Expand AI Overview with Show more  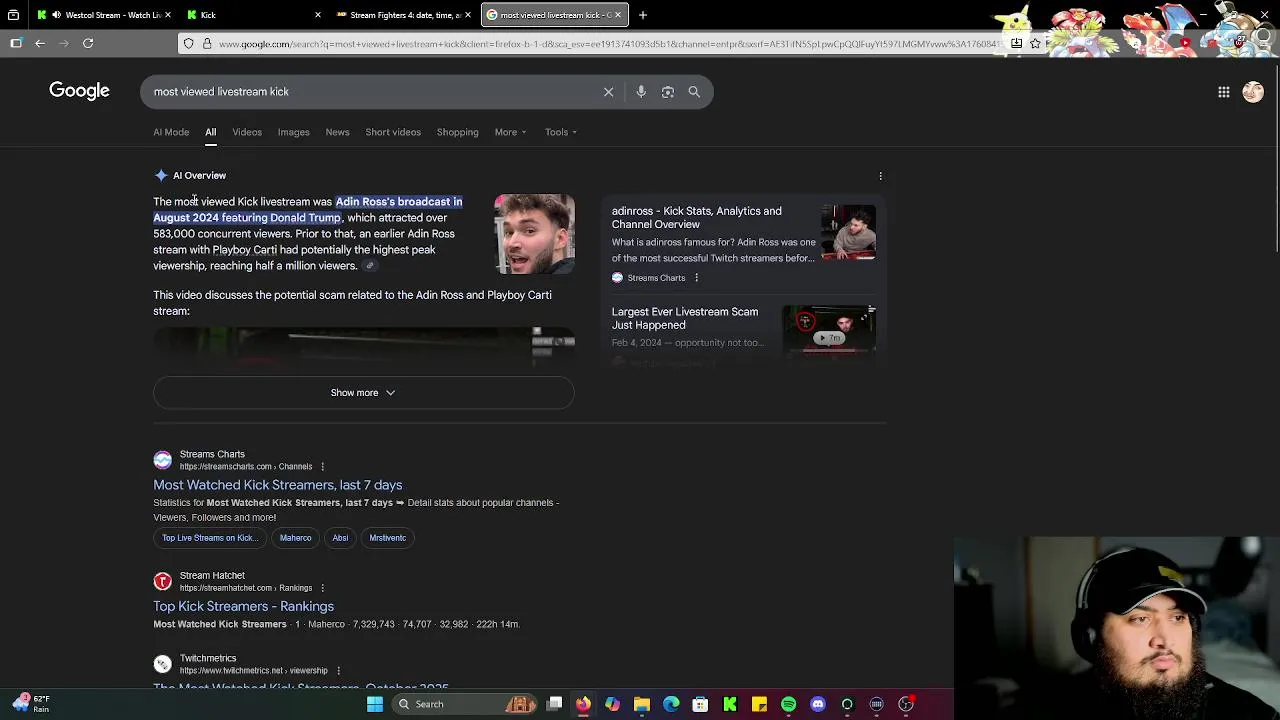363,393
